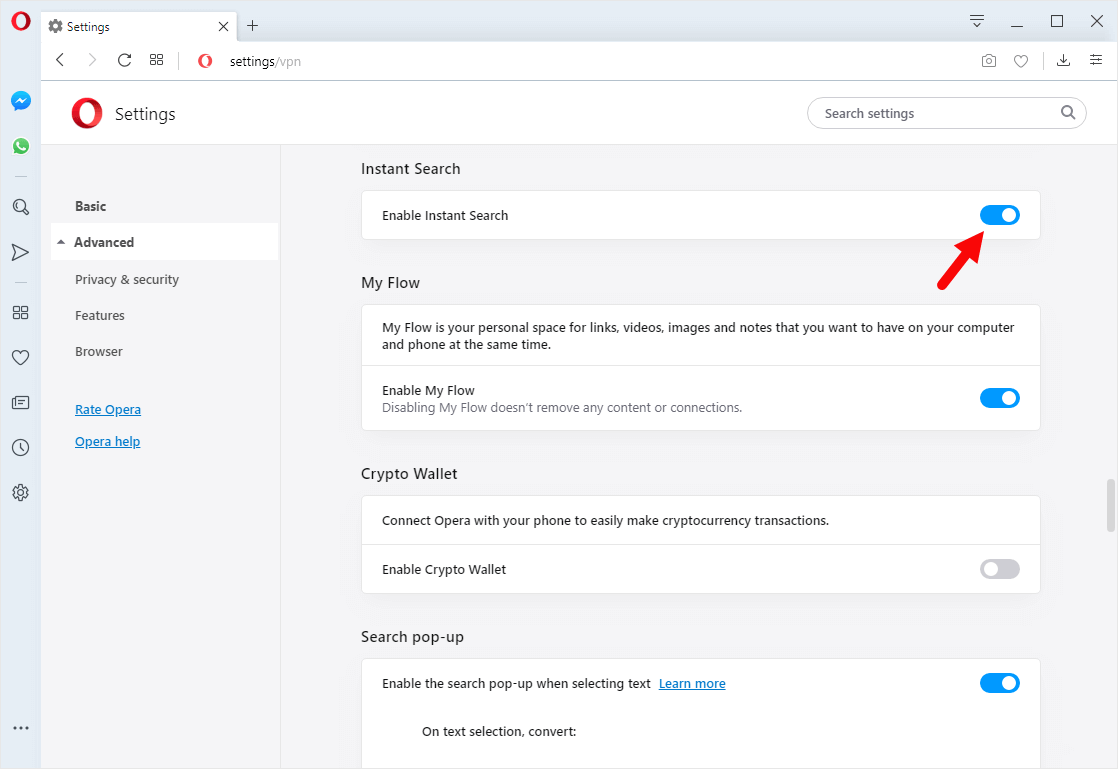Image resolution: width=1118 pixels, height=769 pixels.
Task: Open Privacy & security settings
Action: coord(127,279)
